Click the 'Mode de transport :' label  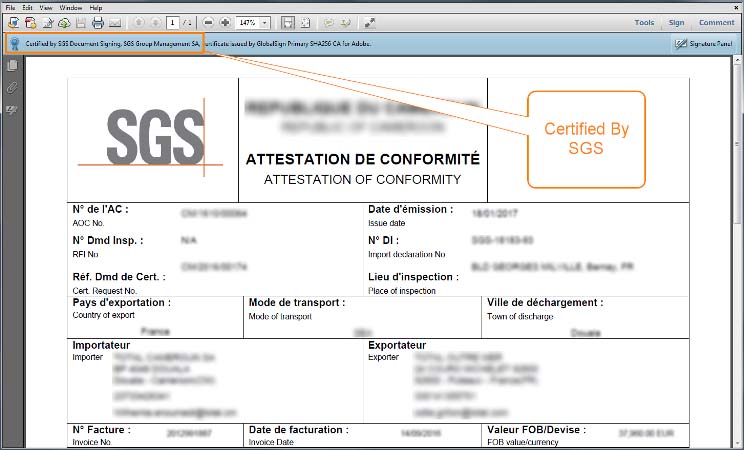click(x=297, y=302)
